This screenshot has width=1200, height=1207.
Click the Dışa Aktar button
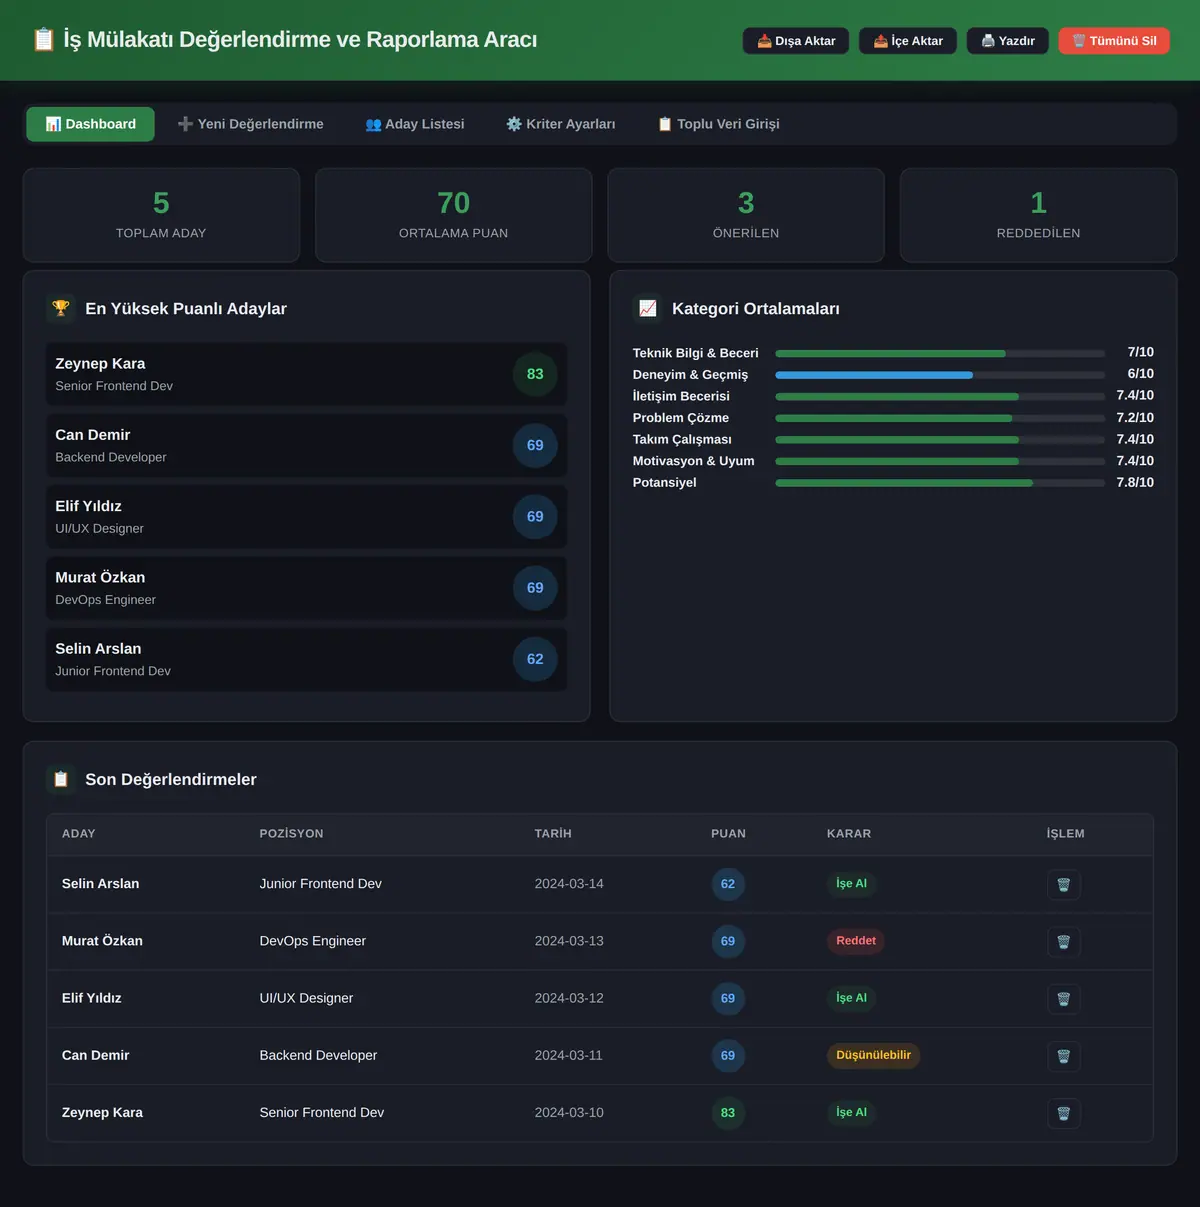point(796,41)
